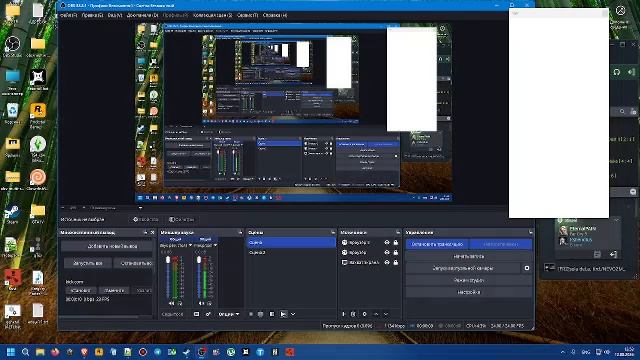The width and height of the screenshot is (640, 360).
Task: Open settings icon of second mixer channel
Action: [209, 303]
